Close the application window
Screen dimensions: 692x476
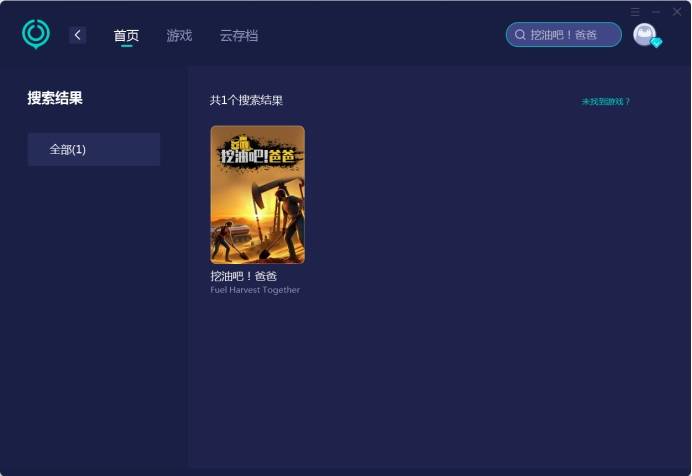pos(677,12)
